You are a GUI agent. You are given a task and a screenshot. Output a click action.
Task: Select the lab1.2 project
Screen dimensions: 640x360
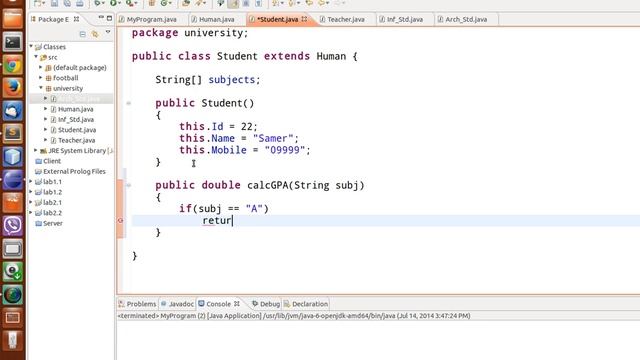tap(52, 192)
